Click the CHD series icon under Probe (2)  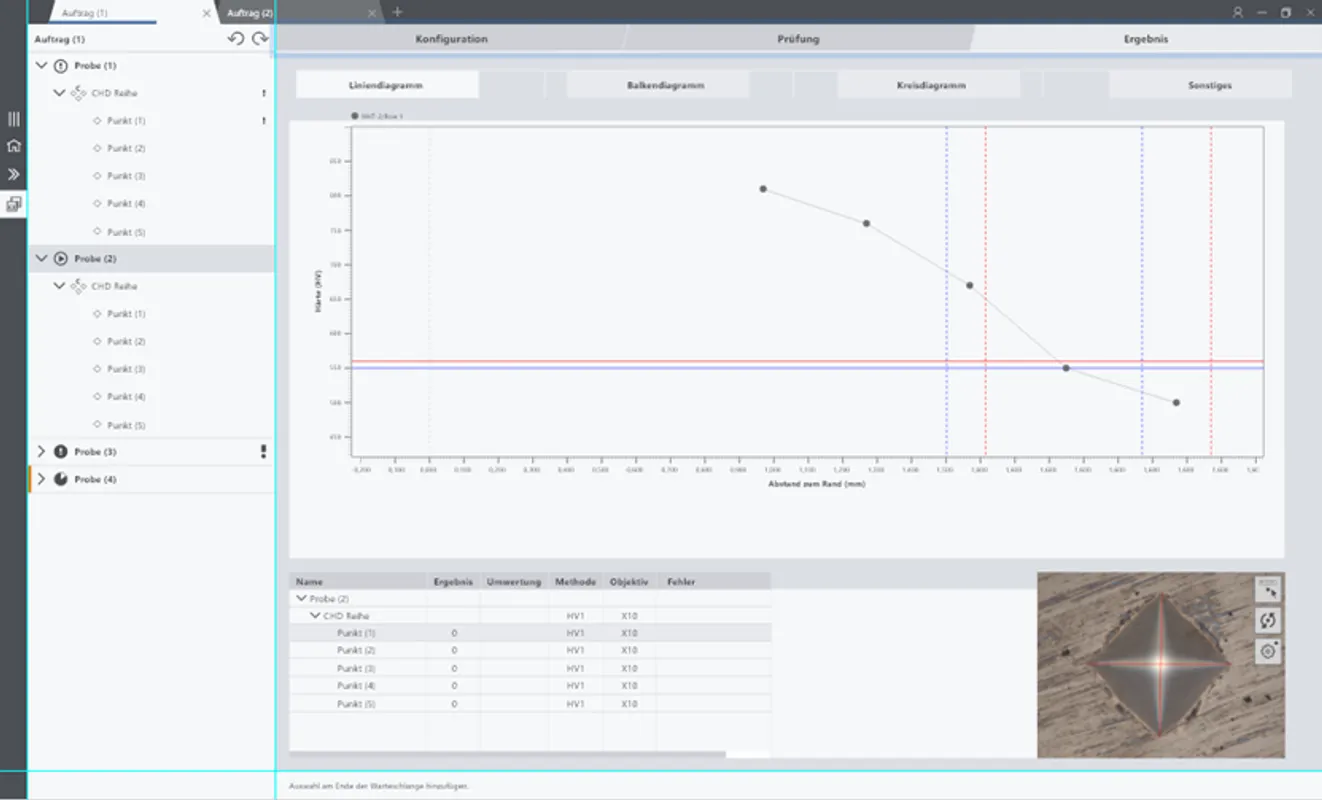[78, 286]
